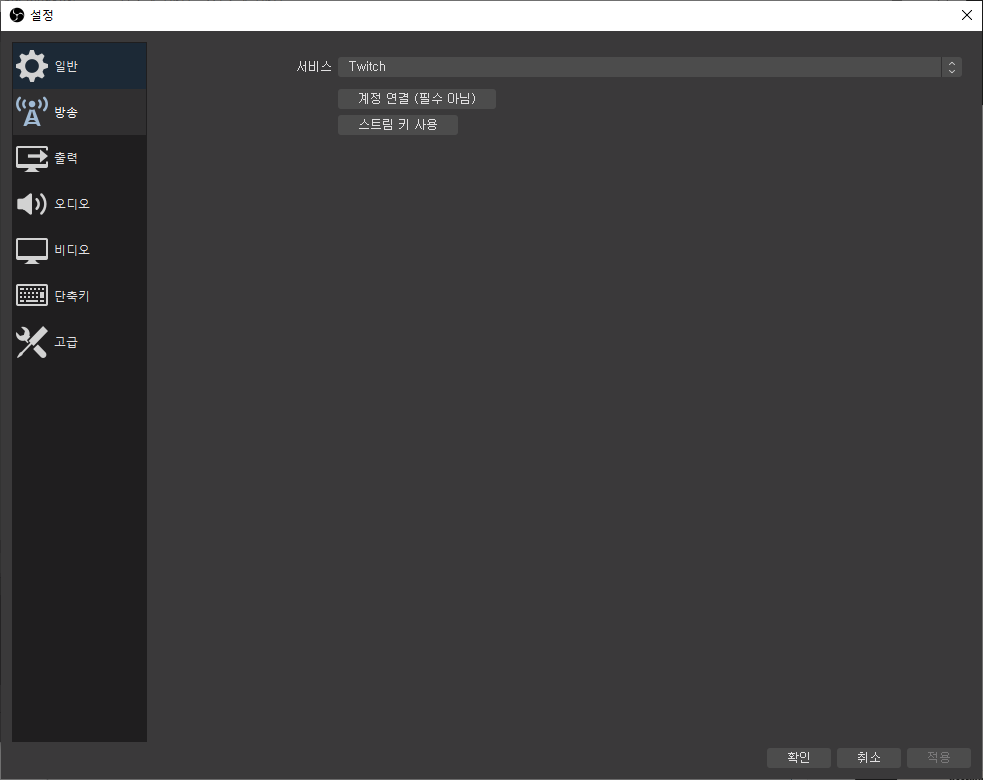Select the 오디오 speaker icon
983x780 pixels.
tap(32, 204)
